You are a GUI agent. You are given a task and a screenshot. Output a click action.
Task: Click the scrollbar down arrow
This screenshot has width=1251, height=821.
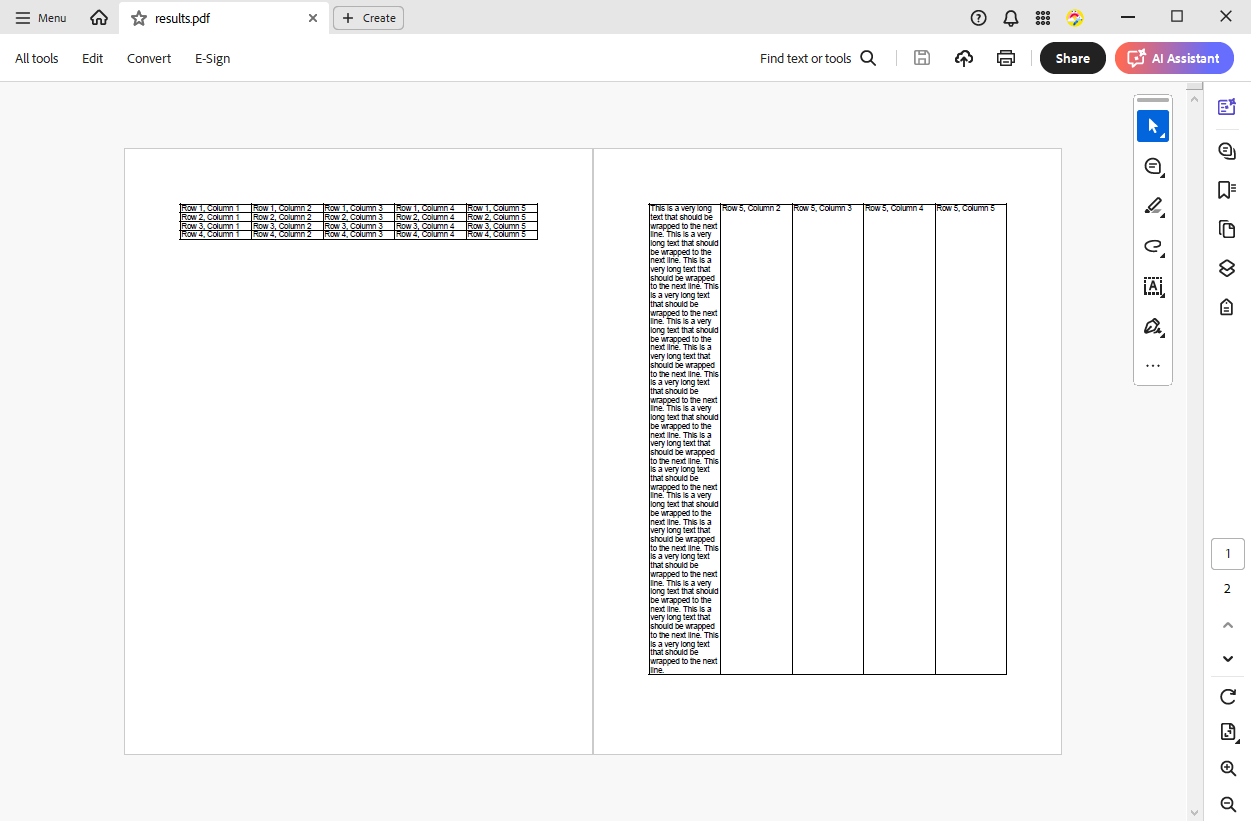(x=1194, y=812)
